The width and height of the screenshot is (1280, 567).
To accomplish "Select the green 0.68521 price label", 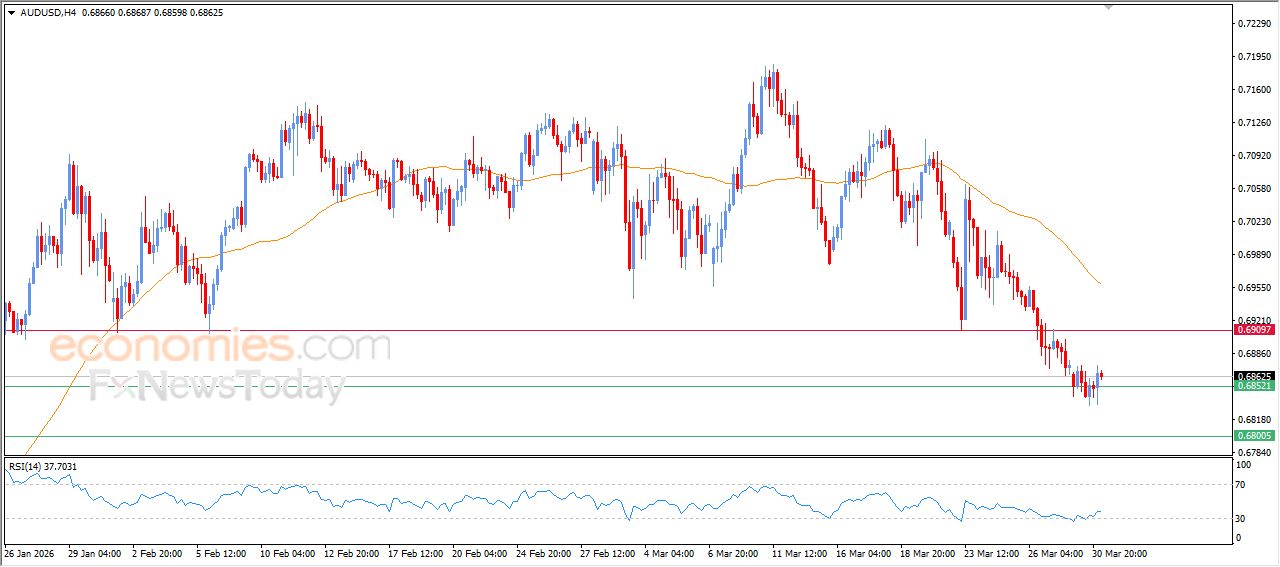I will (1253, 386).
